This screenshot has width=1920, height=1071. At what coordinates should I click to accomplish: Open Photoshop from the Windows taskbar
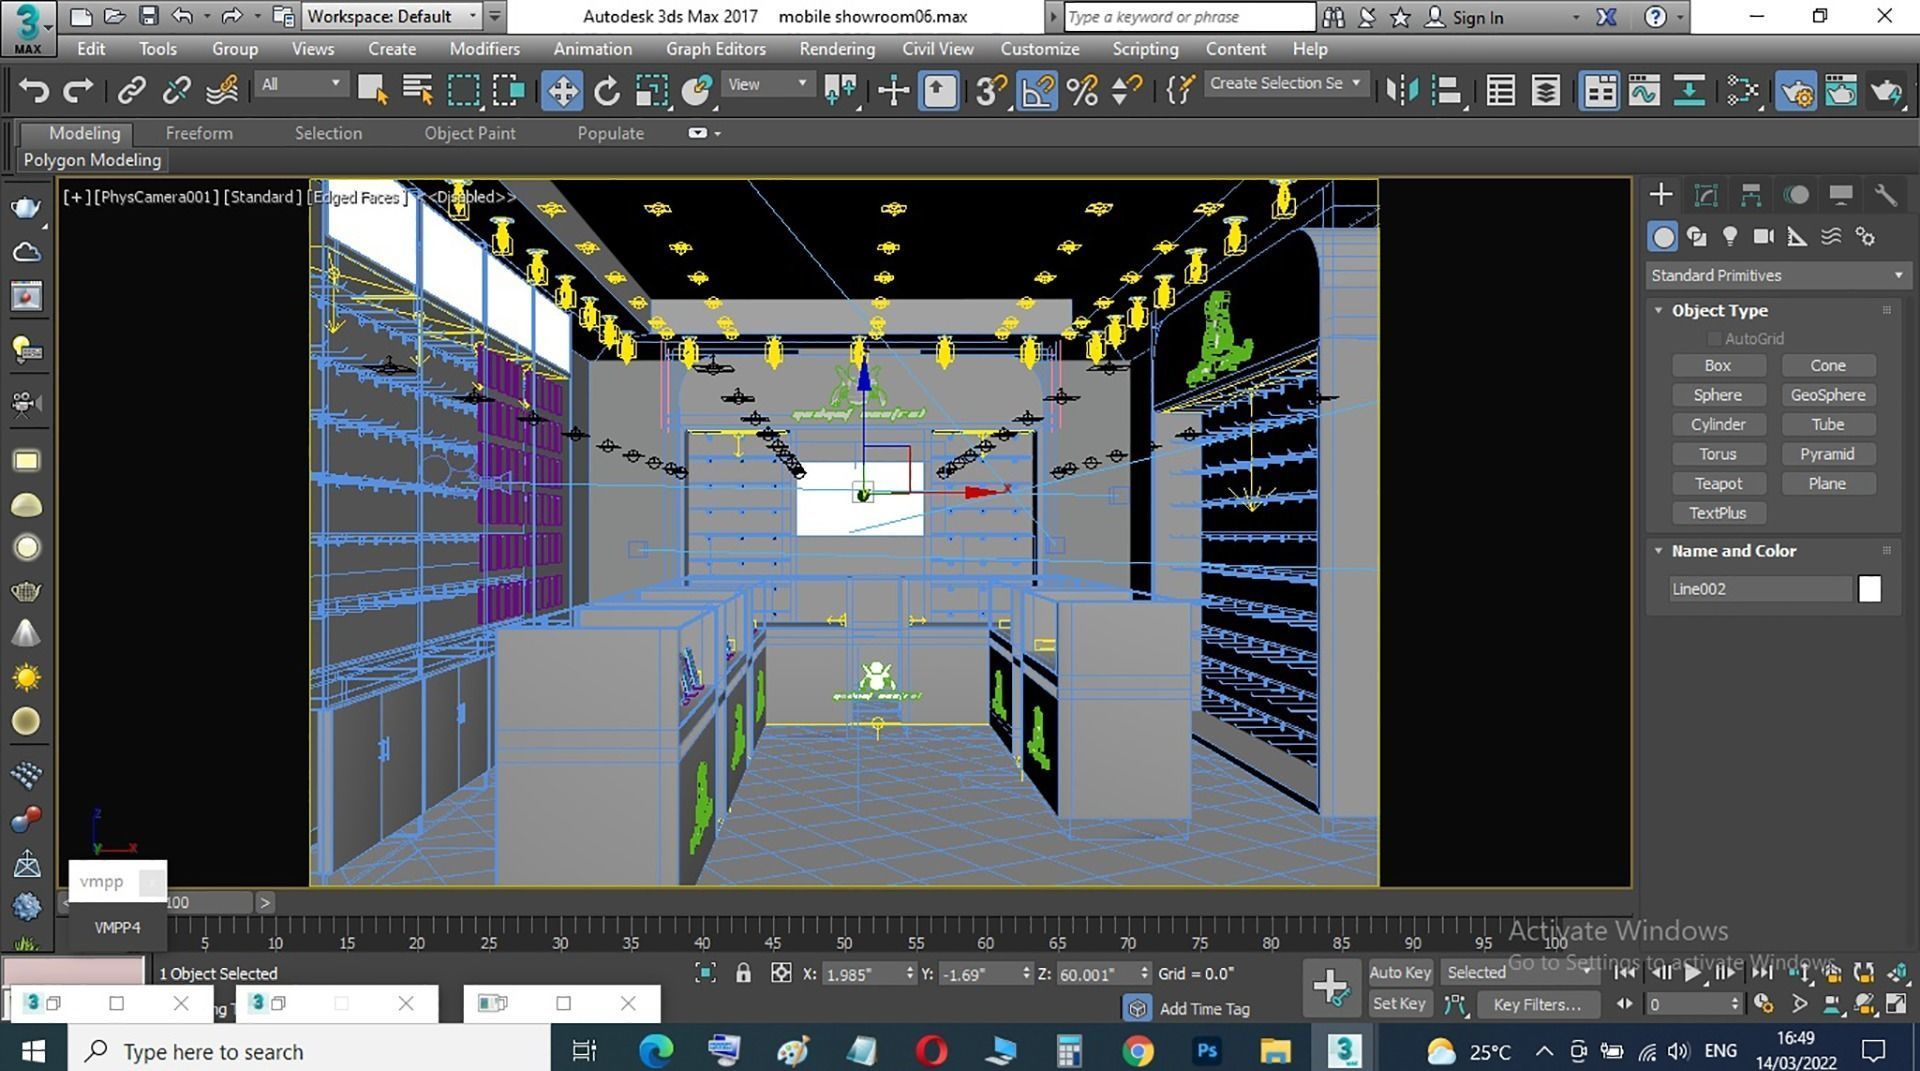[1207, 1051]
